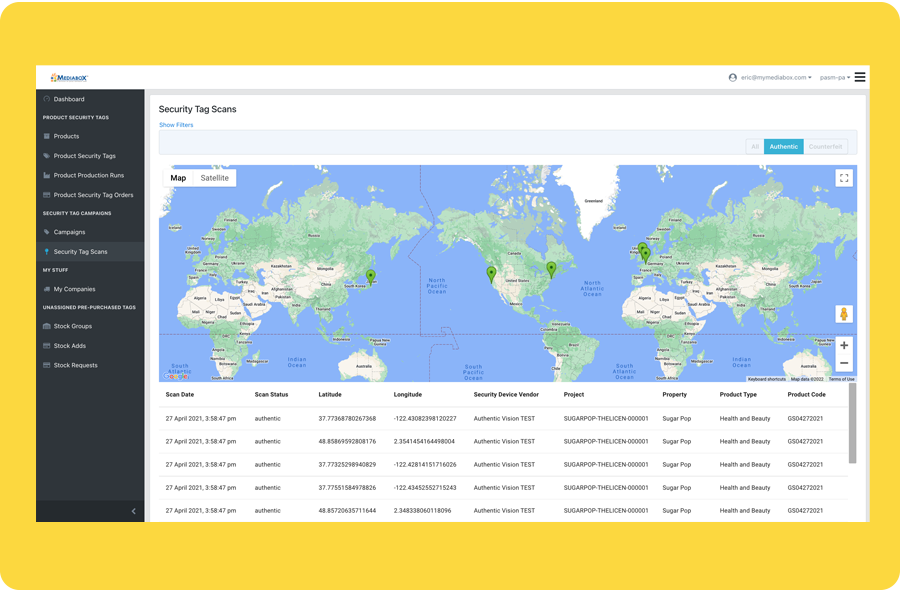Image resolution: width=900 pixels, height=593 pixels.
Task: Open the Stock Requests page
Action: (x=75, y=365)
